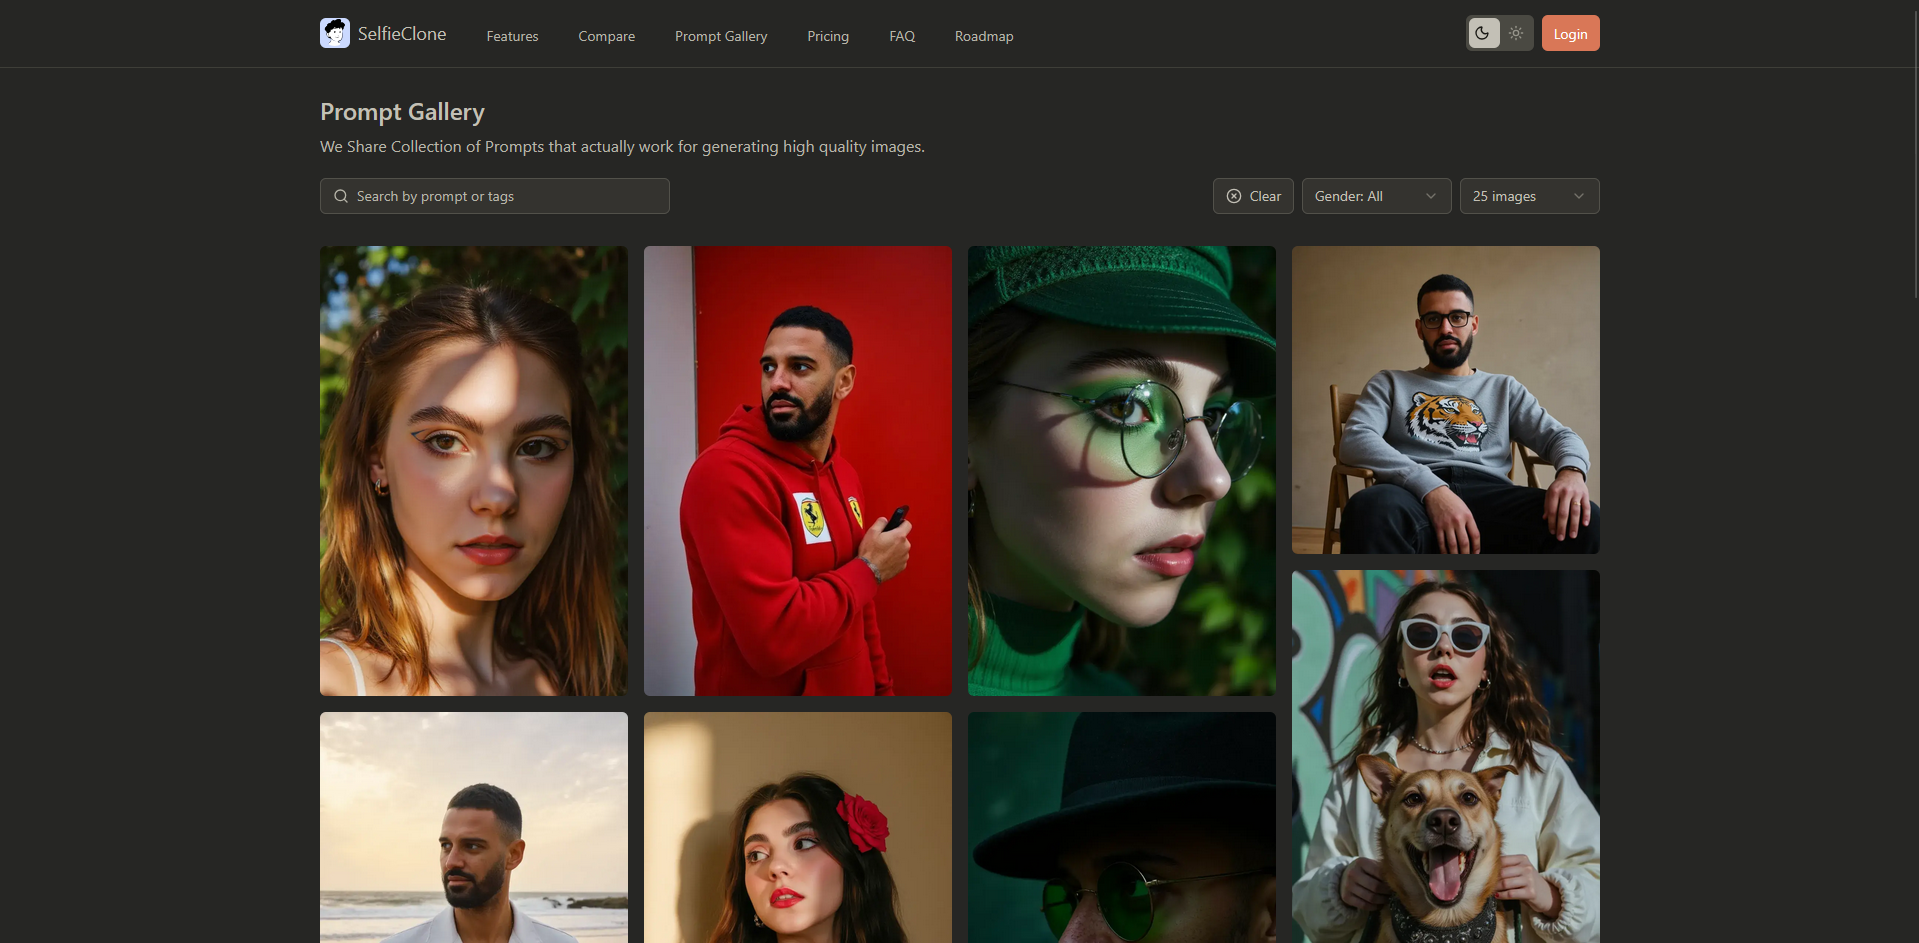
Task: Click the SelfieClone logo avatar icon
Action: (x=335, y=33)
